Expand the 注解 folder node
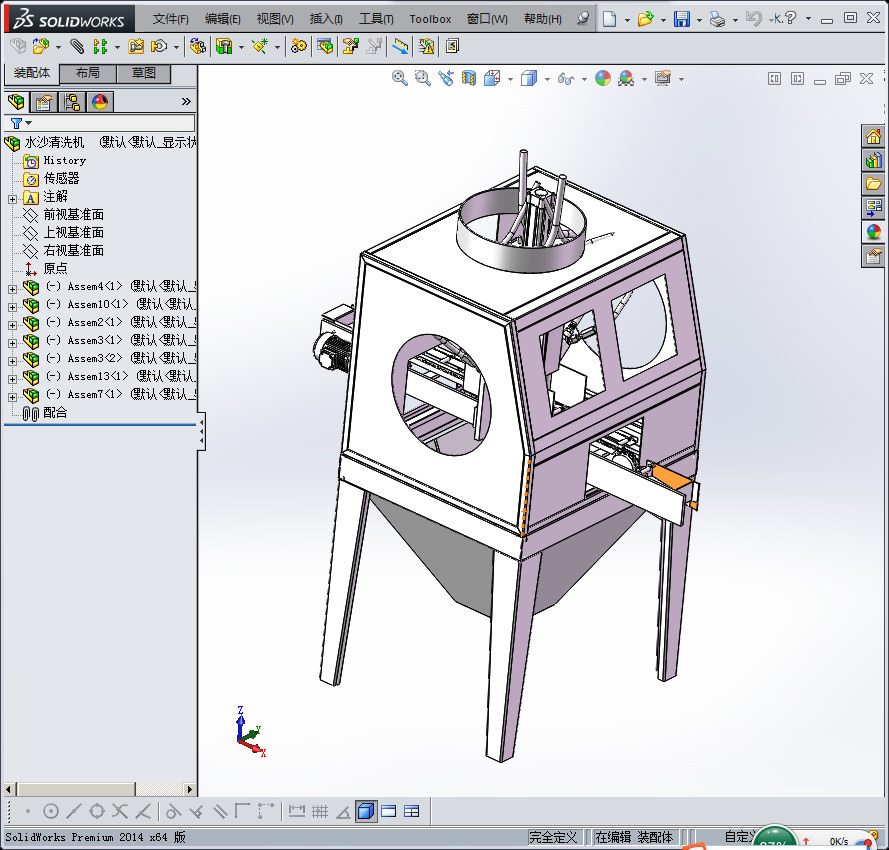The height and width of the screenshot is (850, 889). 12,199
